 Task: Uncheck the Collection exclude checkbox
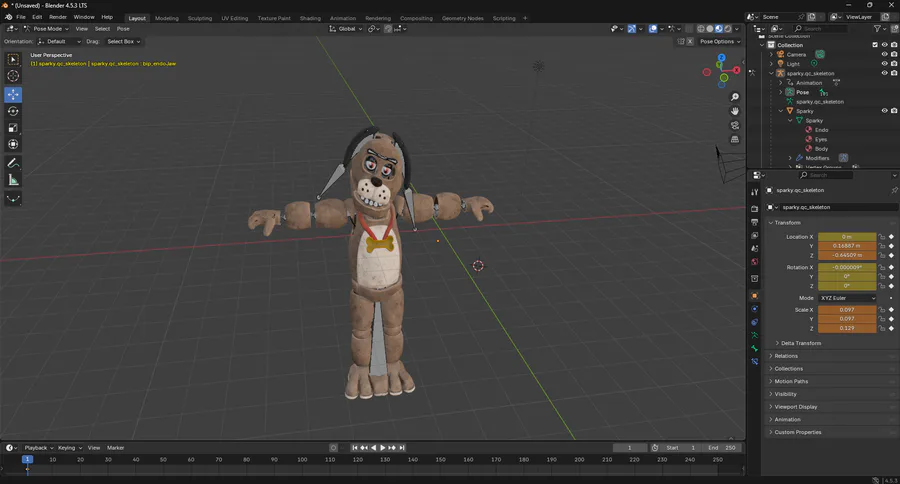(875, 45)
